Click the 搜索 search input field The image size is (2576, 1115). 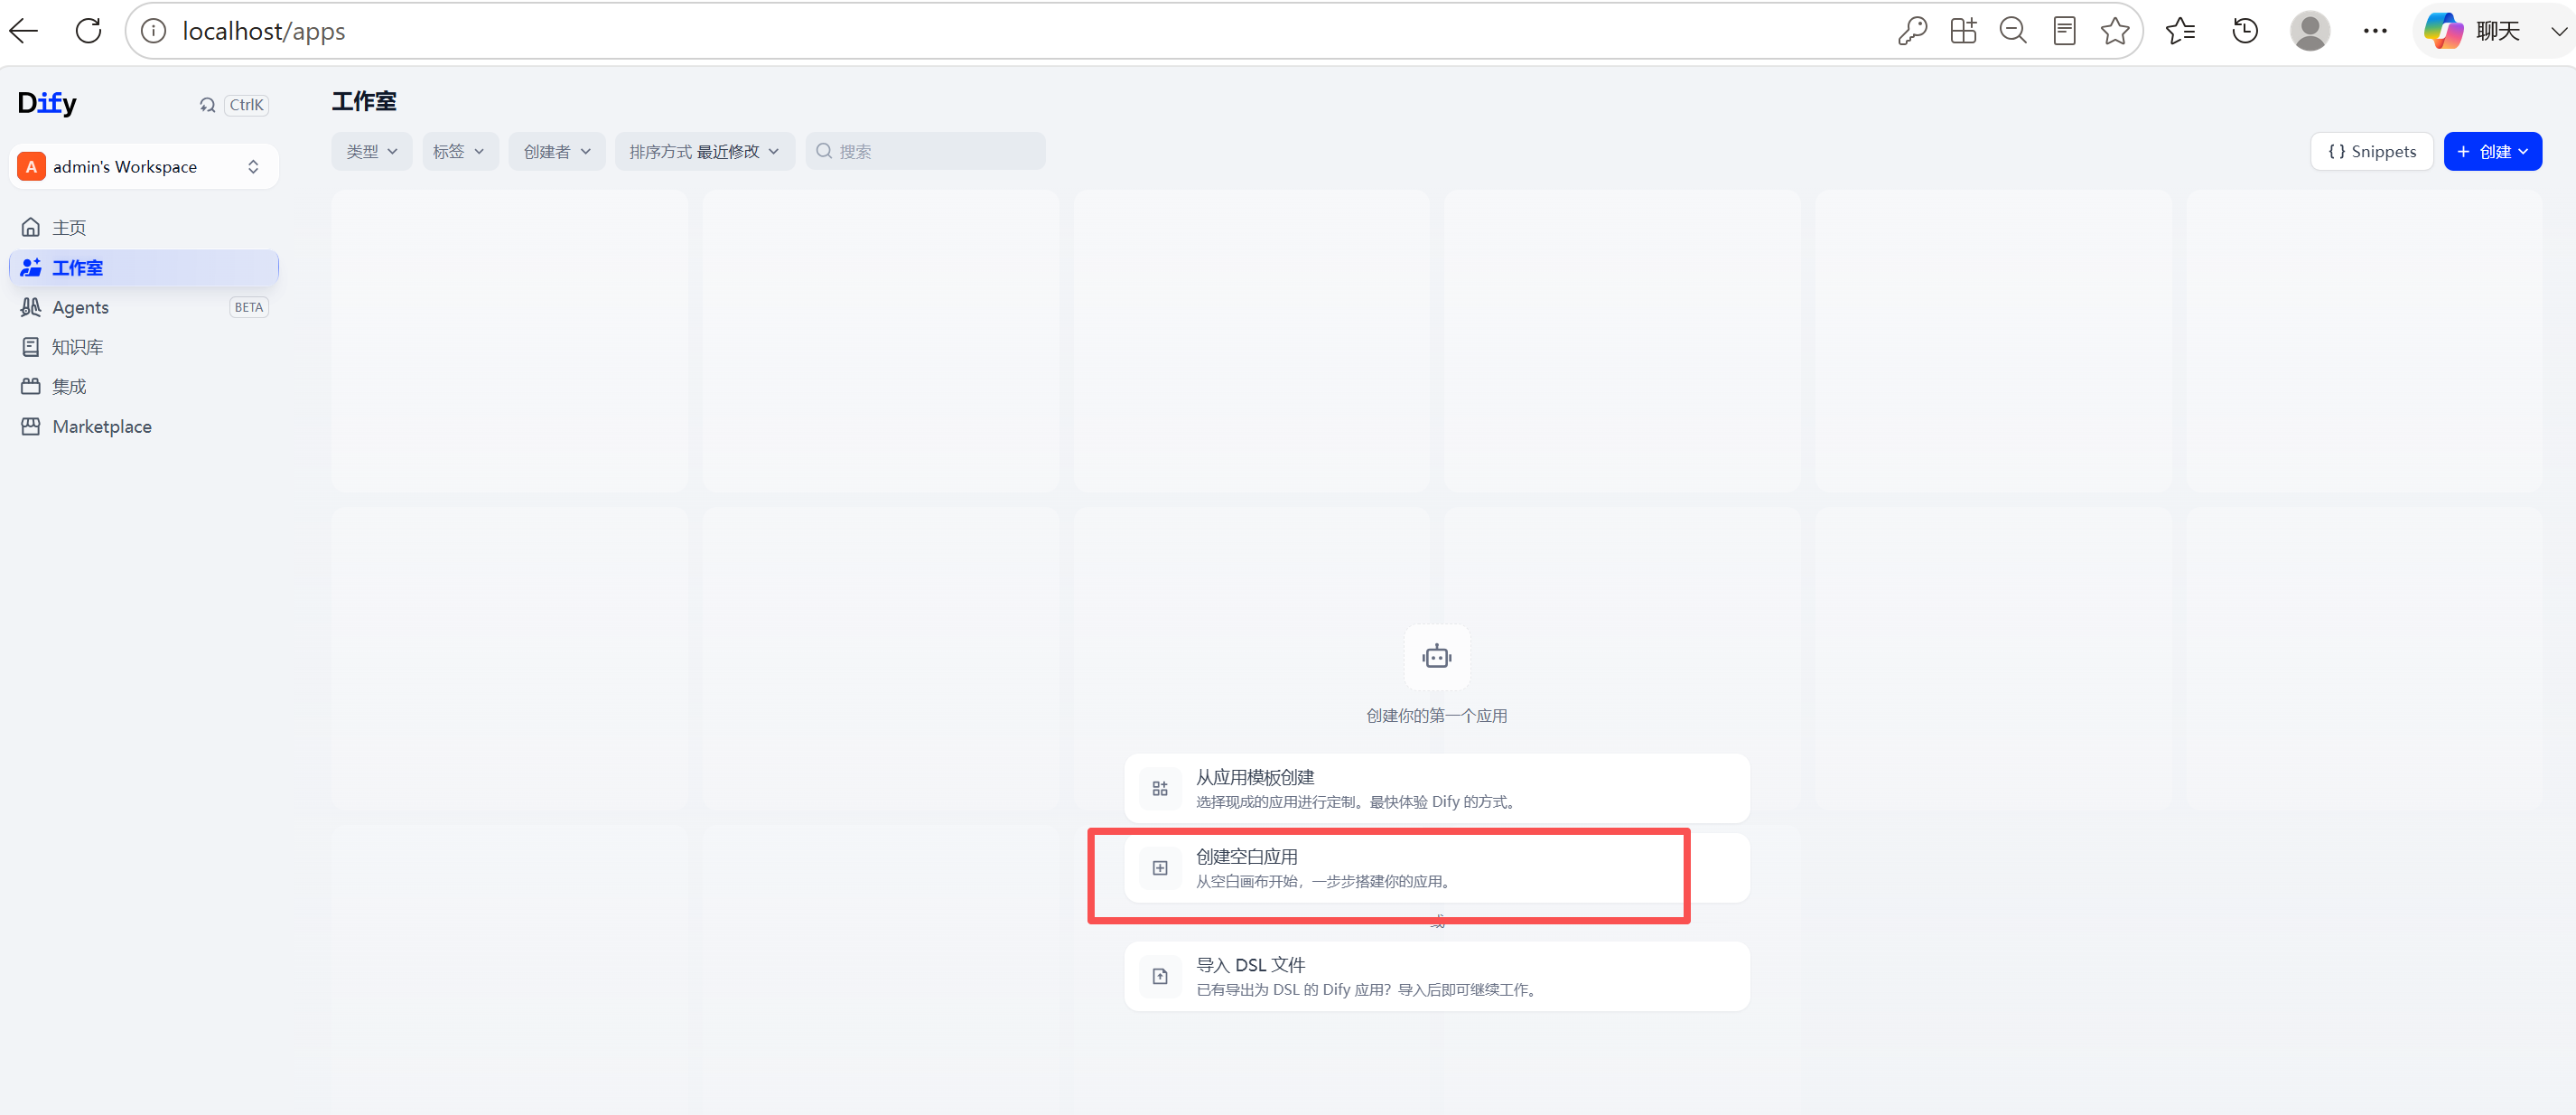[x=926, y=151]
